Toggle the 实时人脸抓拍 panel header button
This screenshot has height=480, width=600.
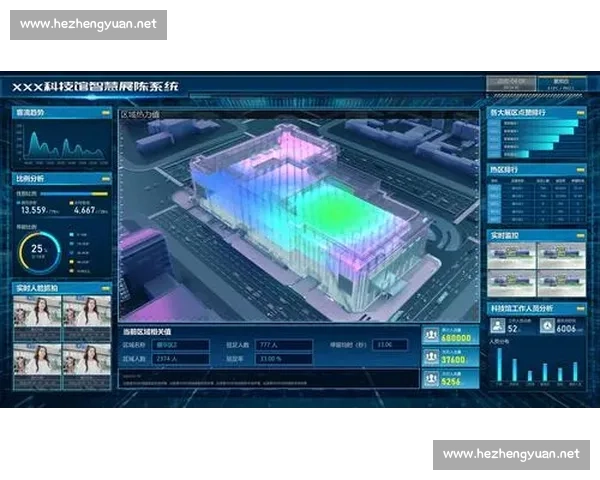tap(104, 289)
